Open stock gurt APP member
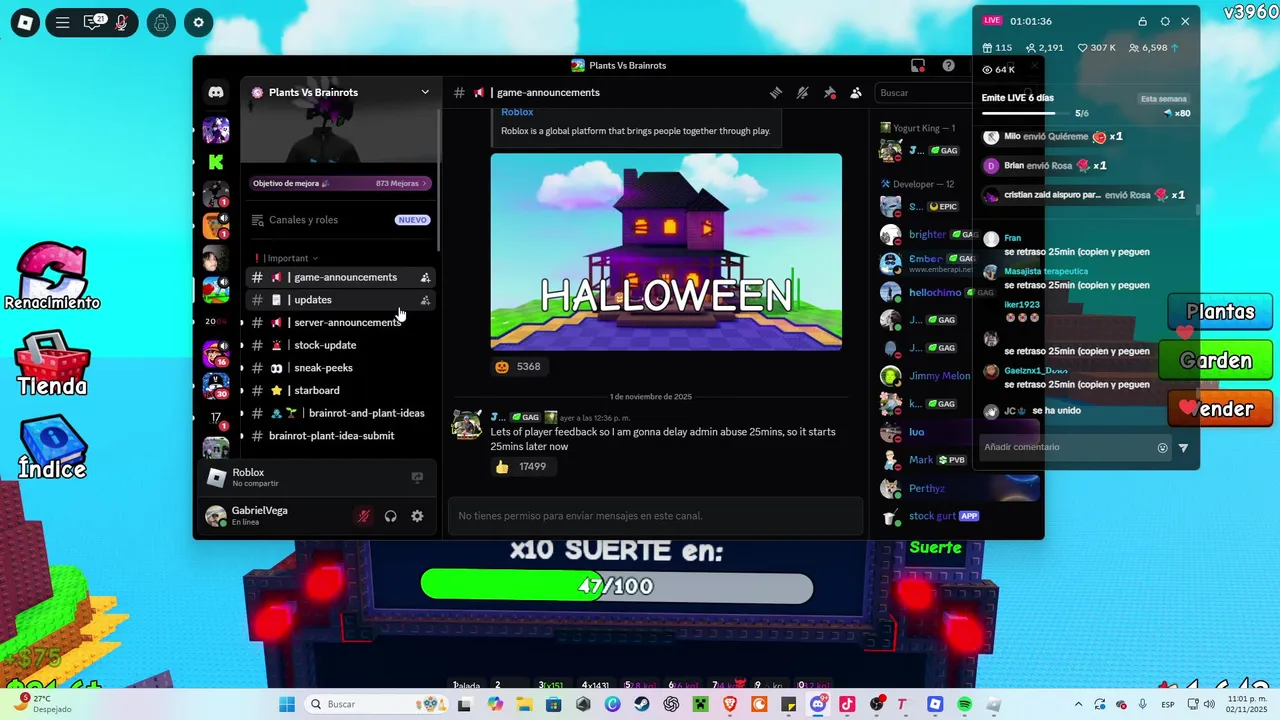This screenshot has height=720, width=1280. pyautogui.click(x=930, y=516)
